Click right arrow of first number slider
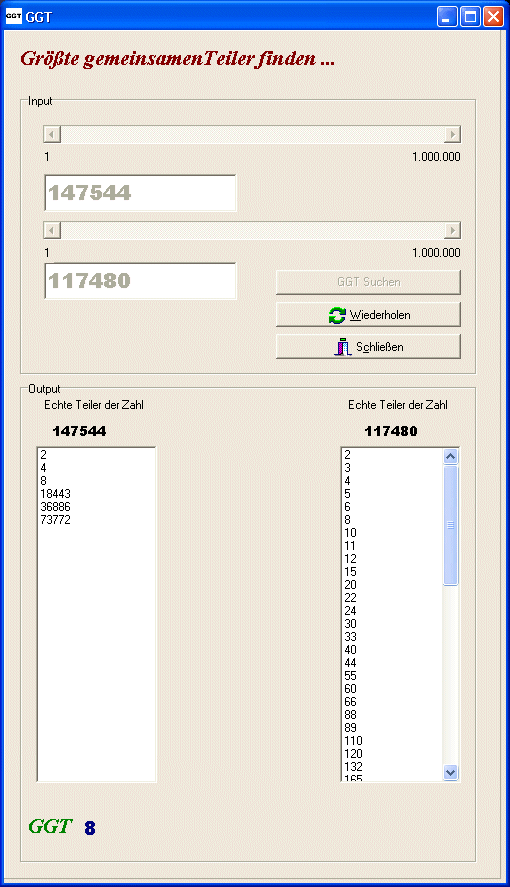The height and width of the screenshot is (887, 510). (x=452, y=134)
